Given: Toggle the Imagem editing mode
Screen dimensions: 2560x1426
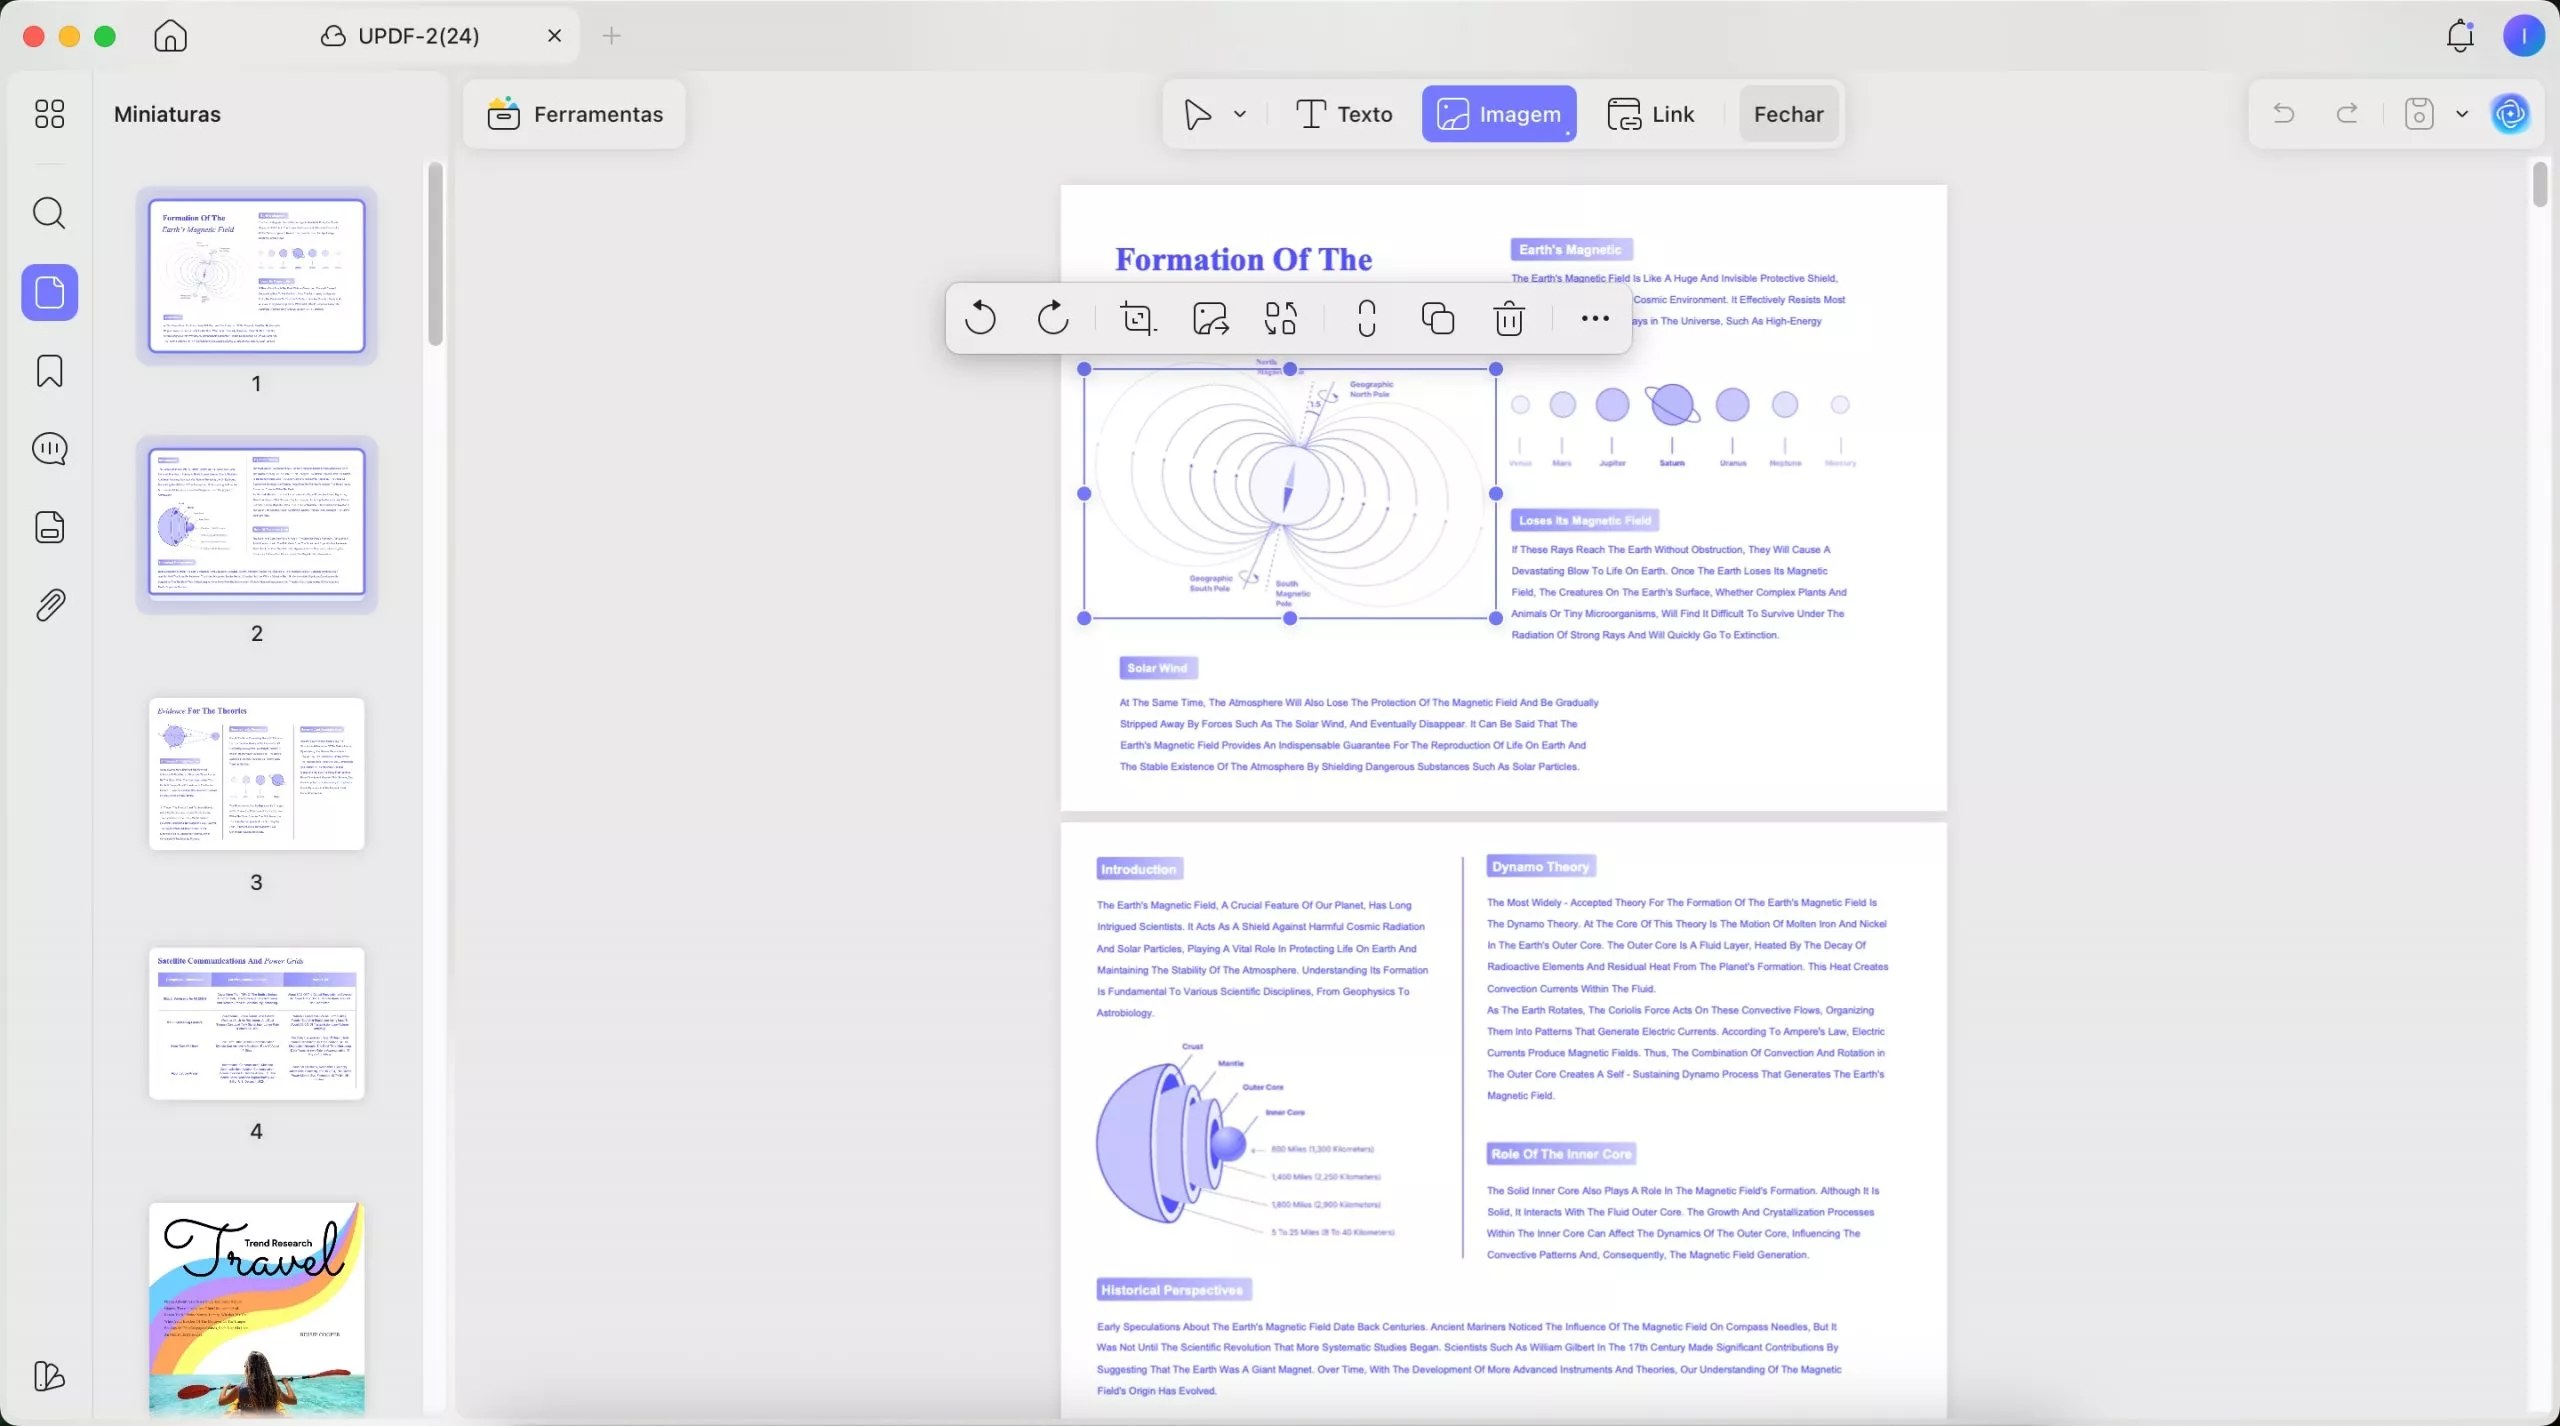Looking at the screenshot, I should 1499,114.
